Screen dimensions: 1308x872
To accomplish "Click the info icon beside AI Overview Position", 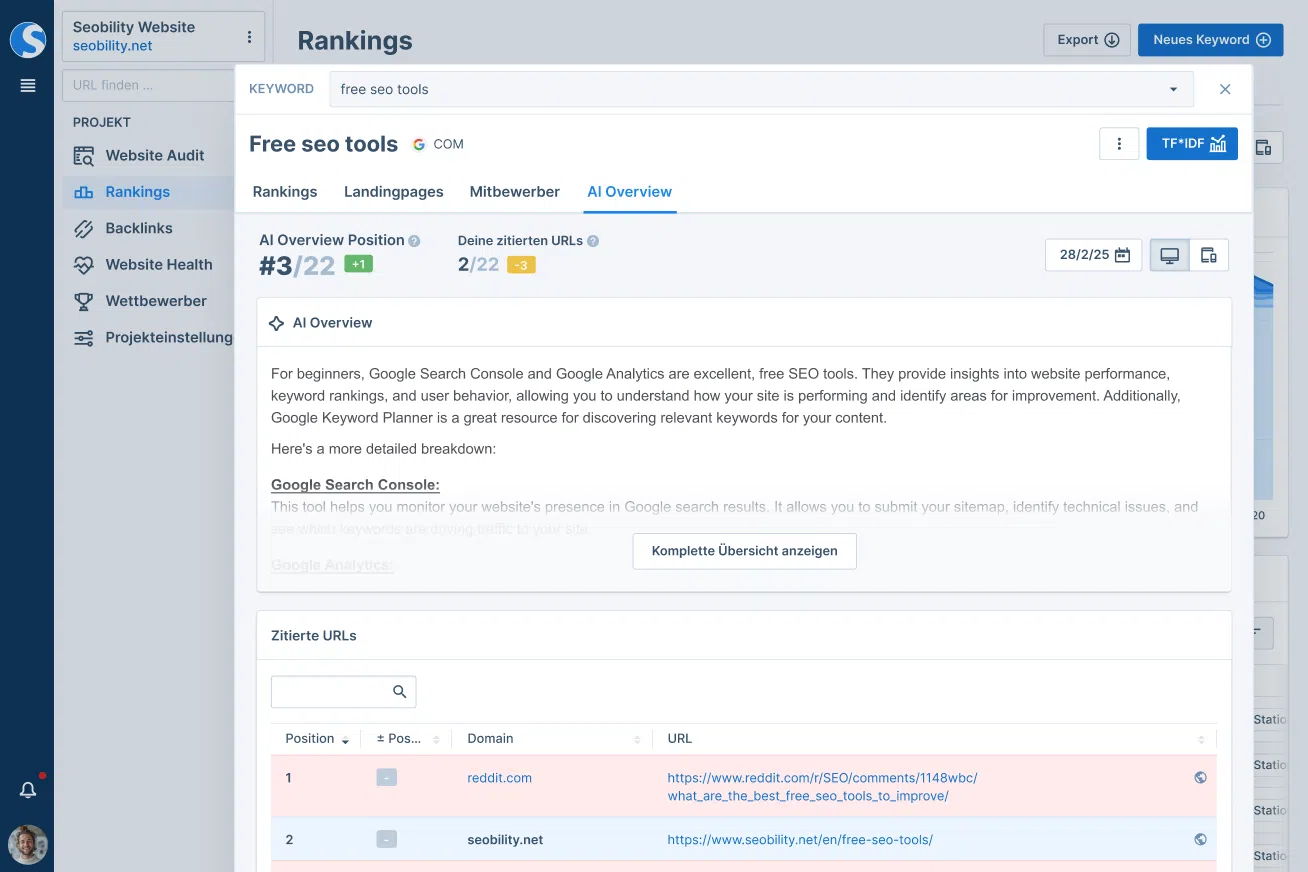I will pos(414,241).
